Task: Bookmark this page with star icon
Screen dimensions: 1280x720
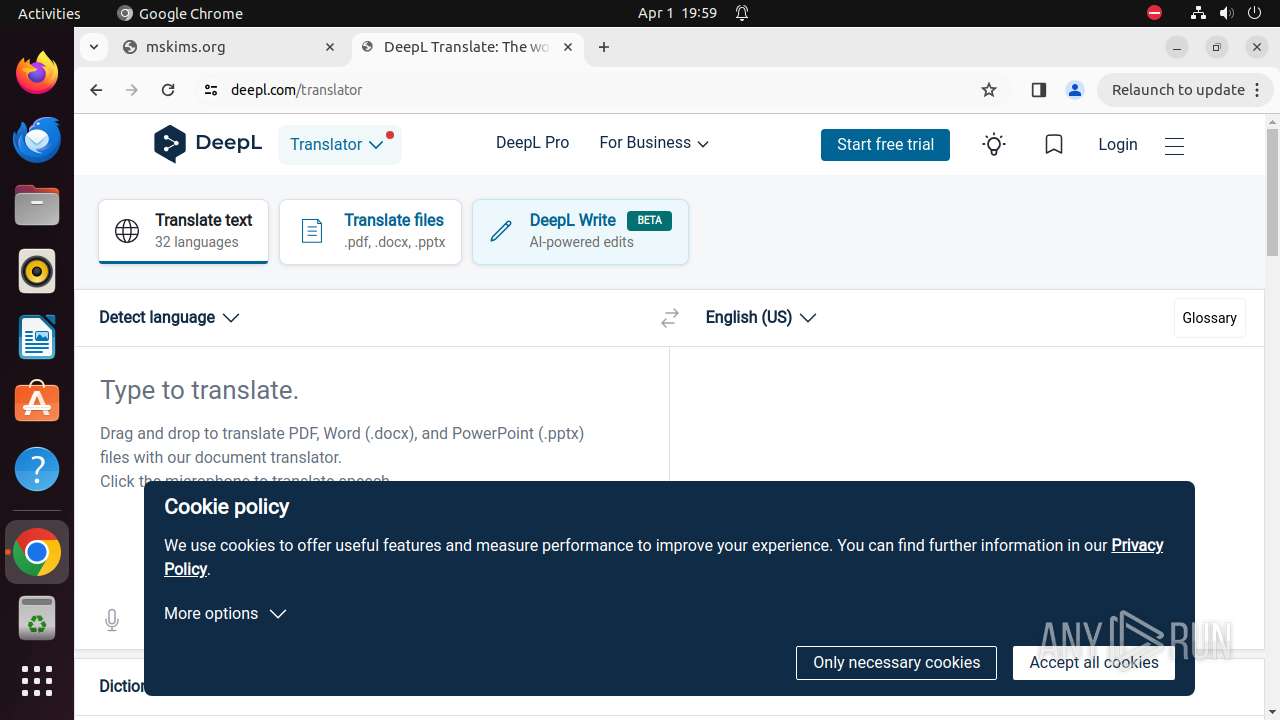Action: (989, 90)
